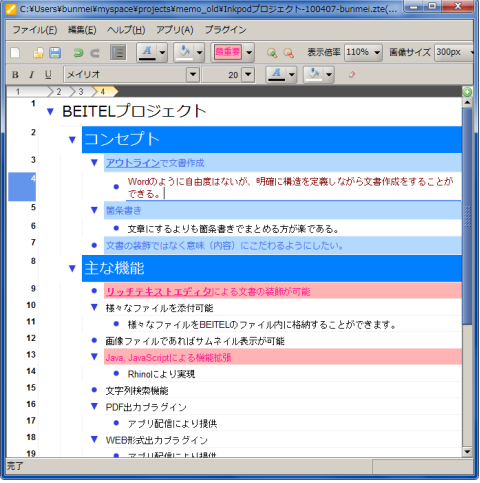Select the Rhinoにより実現 row

(x=294, y=374)
